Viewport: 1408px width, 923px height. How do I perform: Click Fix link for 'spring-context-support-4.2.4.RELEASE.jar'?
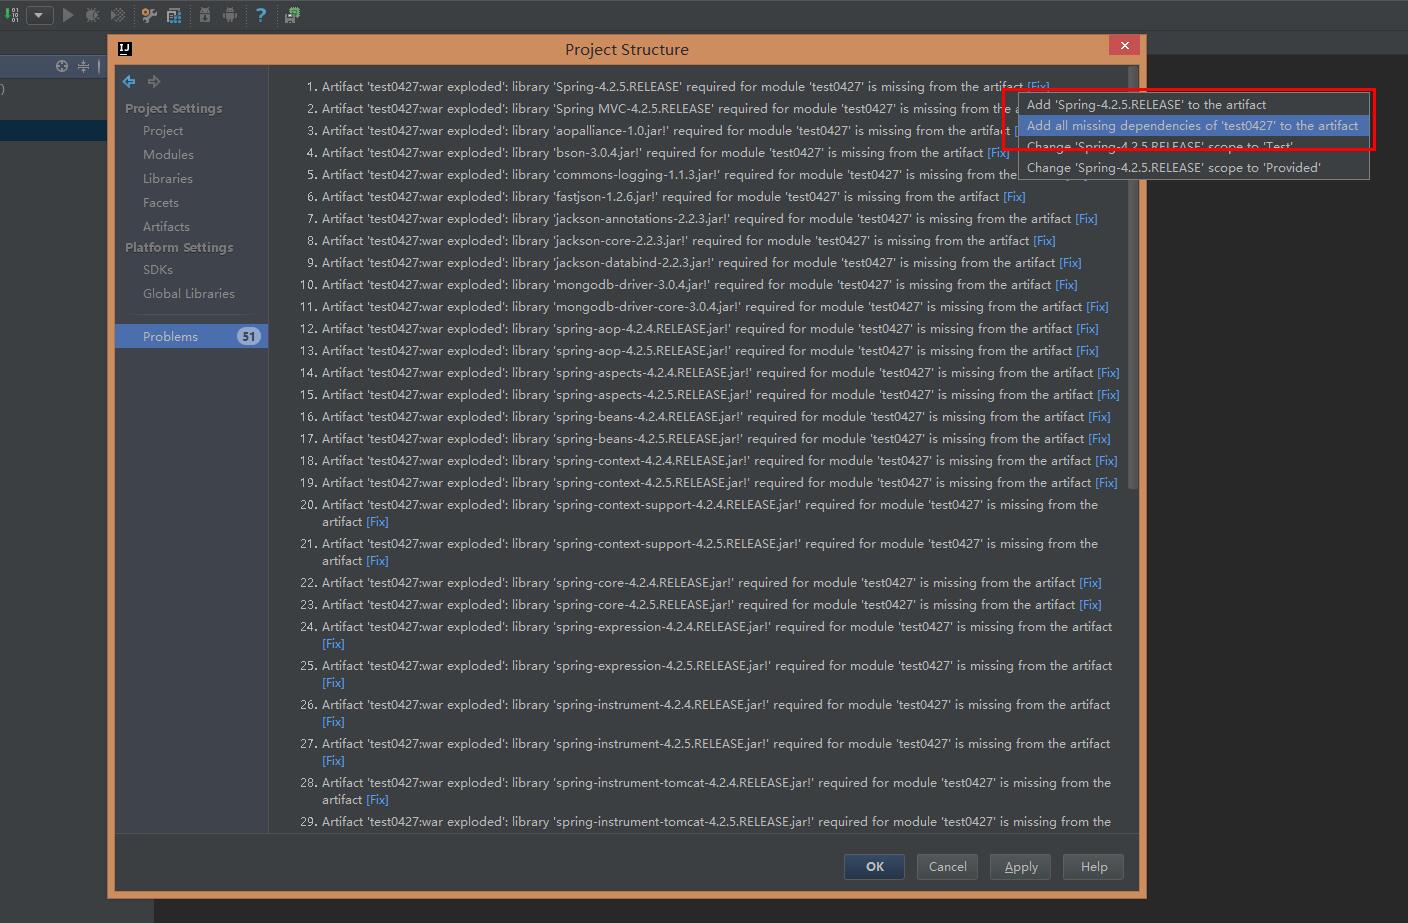377,522
